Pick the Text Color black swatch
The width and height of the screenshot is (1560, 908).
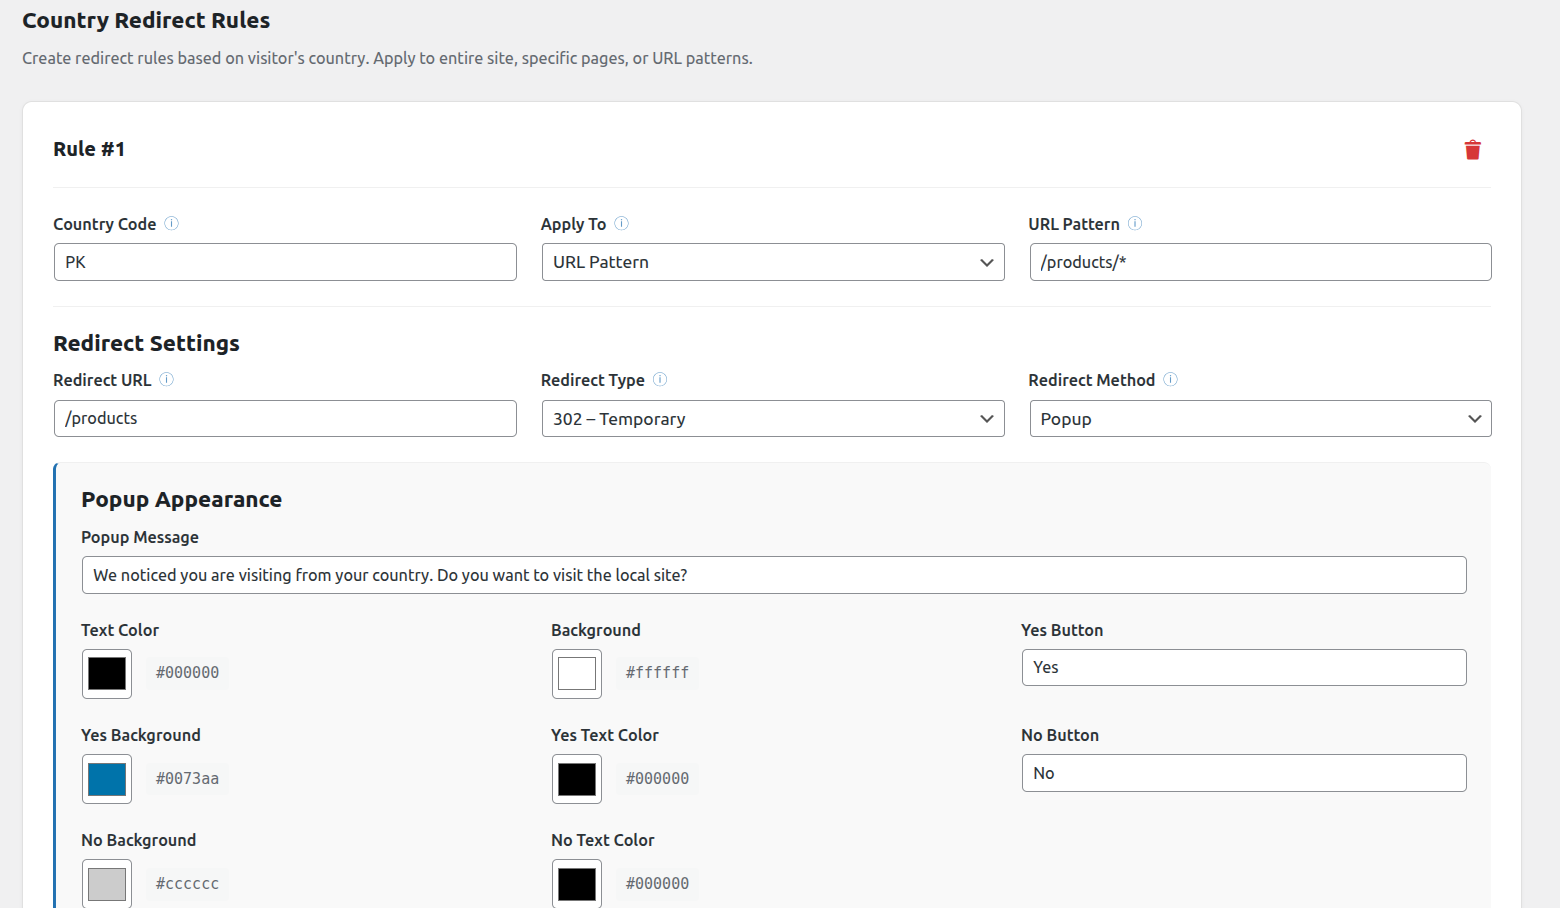107,673
